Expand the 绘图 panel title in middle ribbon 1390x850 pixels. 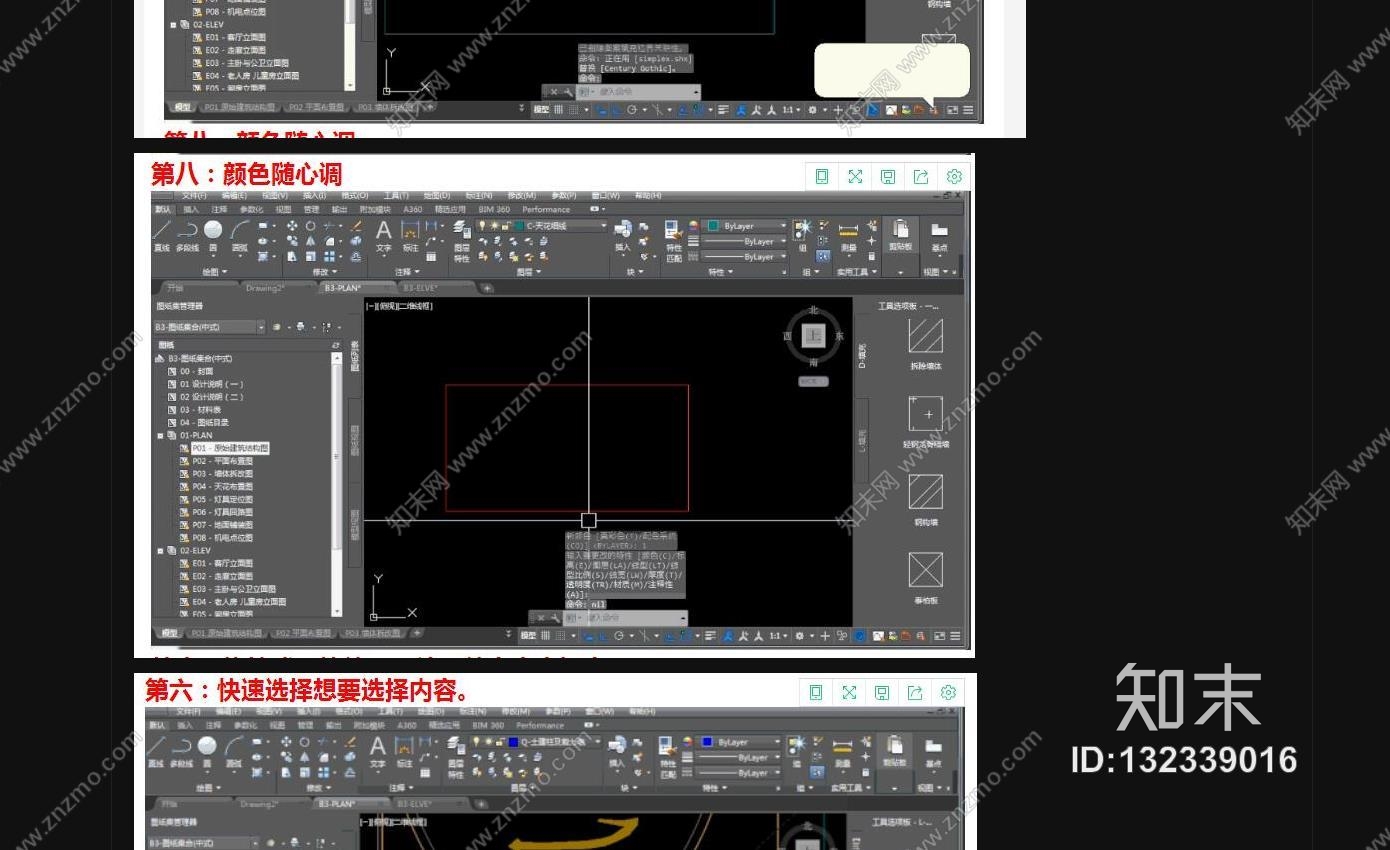coord(215,271)
